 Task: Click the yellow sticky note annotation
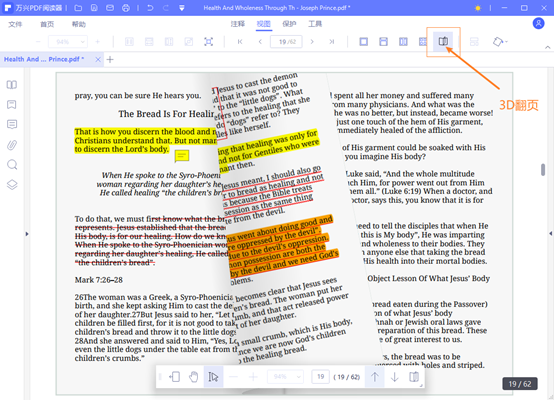(182, 156)
